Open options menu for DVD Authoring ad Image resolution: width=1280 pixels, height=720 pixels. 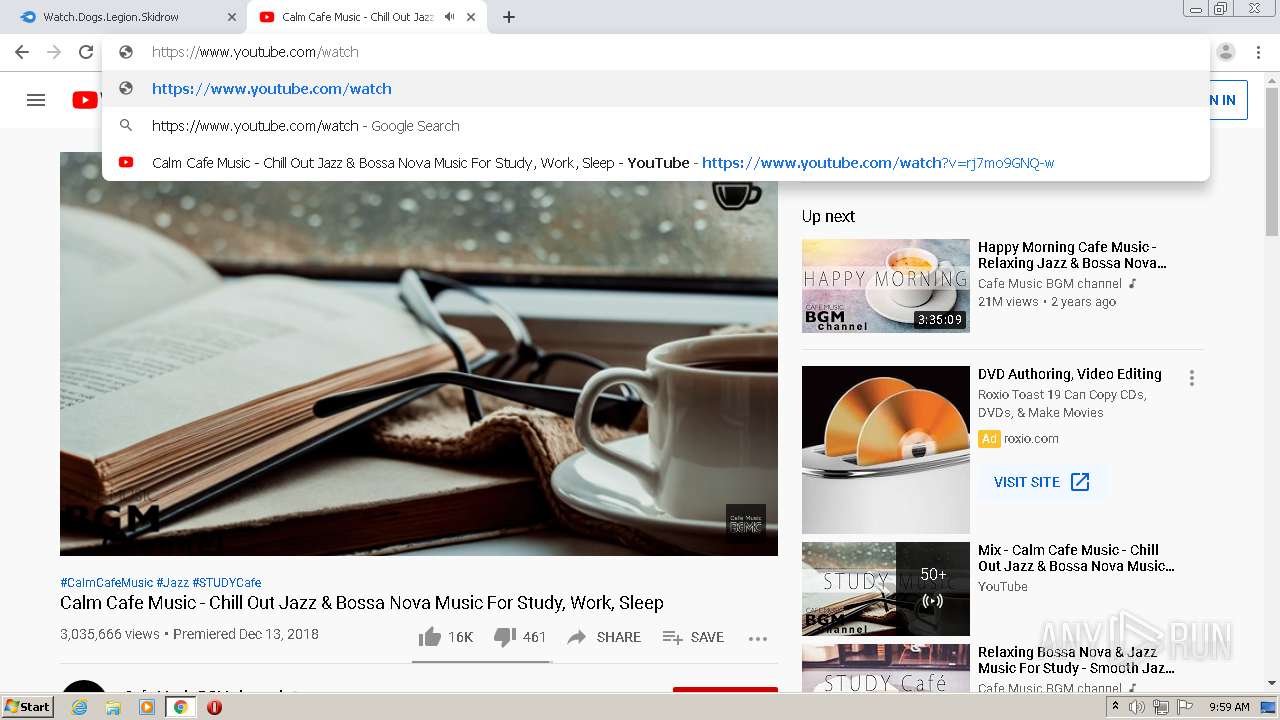1191,378
